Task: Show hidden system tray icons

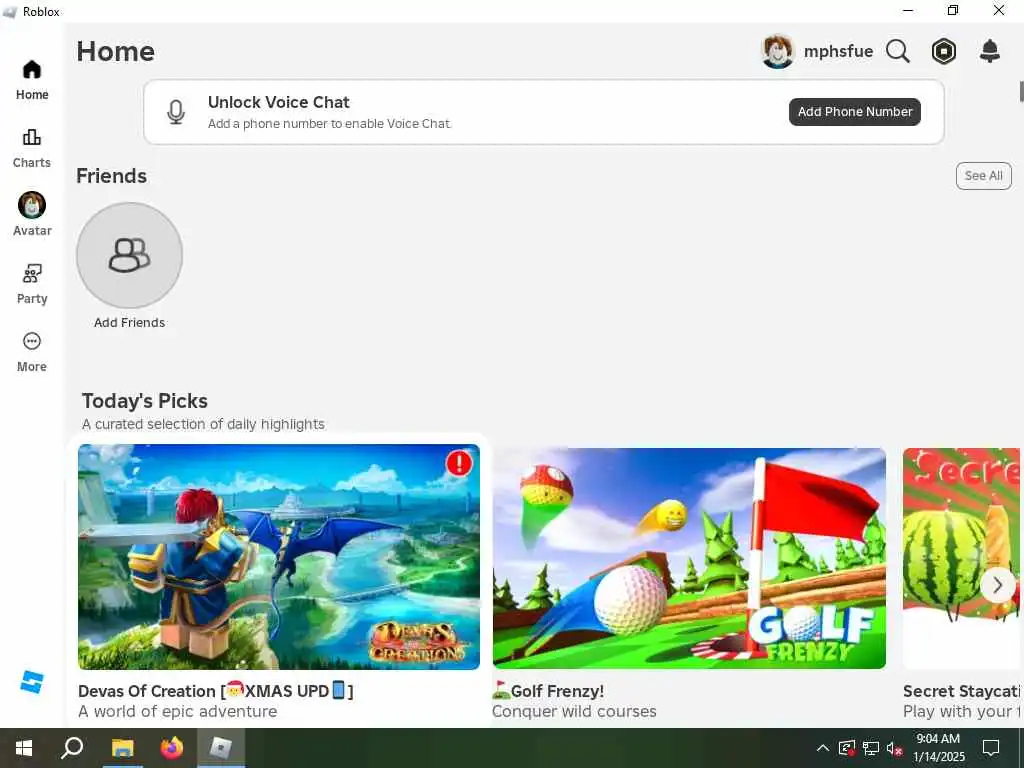Action: click(823, 748)
